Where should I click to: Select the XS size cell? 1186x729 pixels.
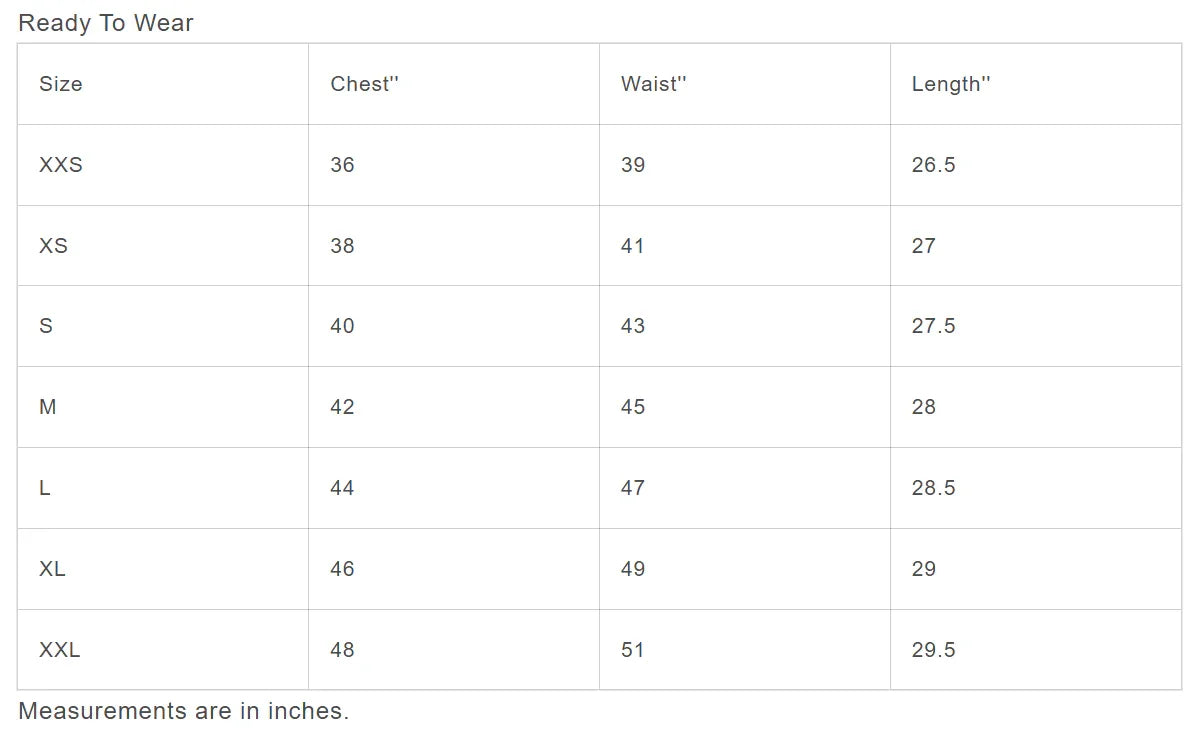pos(54,246)
